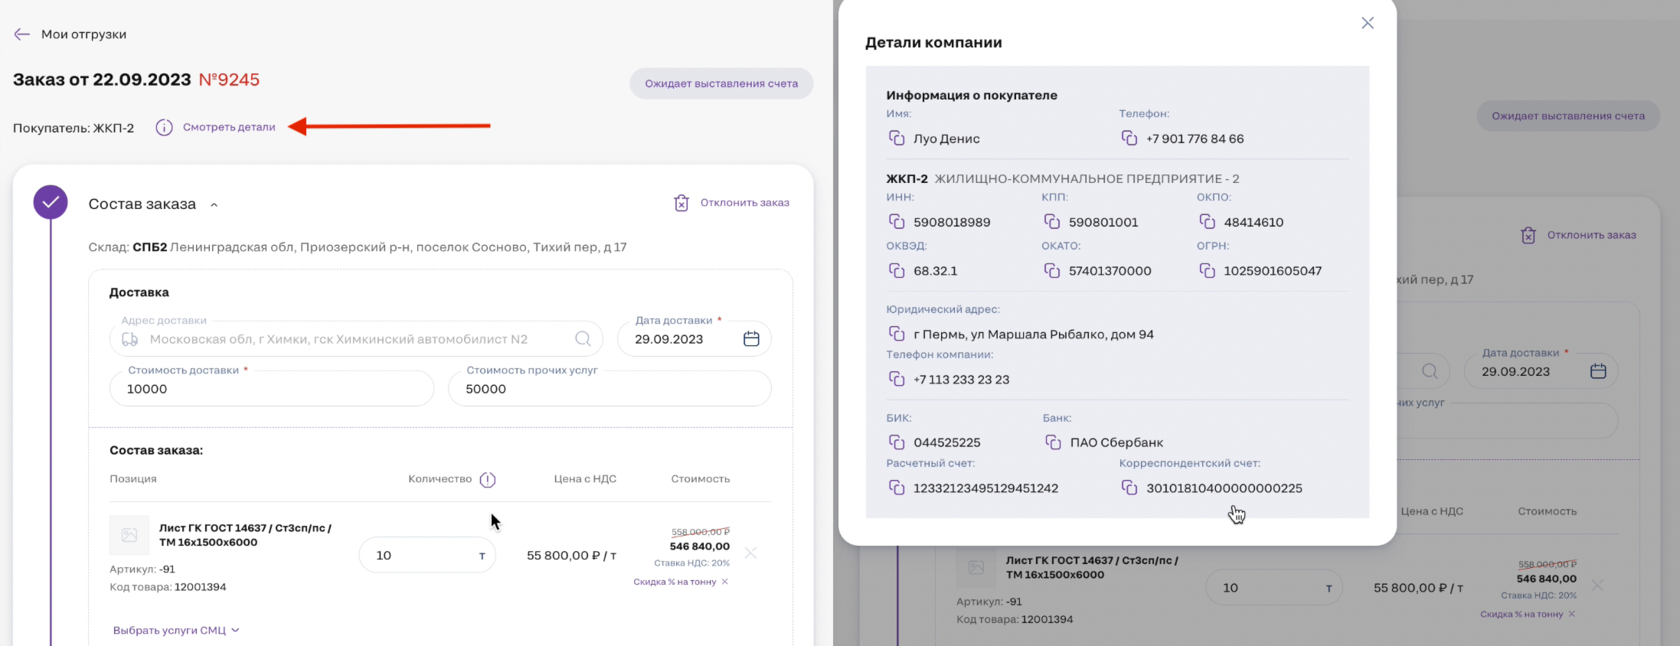Close the Детали компании dialog

pos(1367,23)
